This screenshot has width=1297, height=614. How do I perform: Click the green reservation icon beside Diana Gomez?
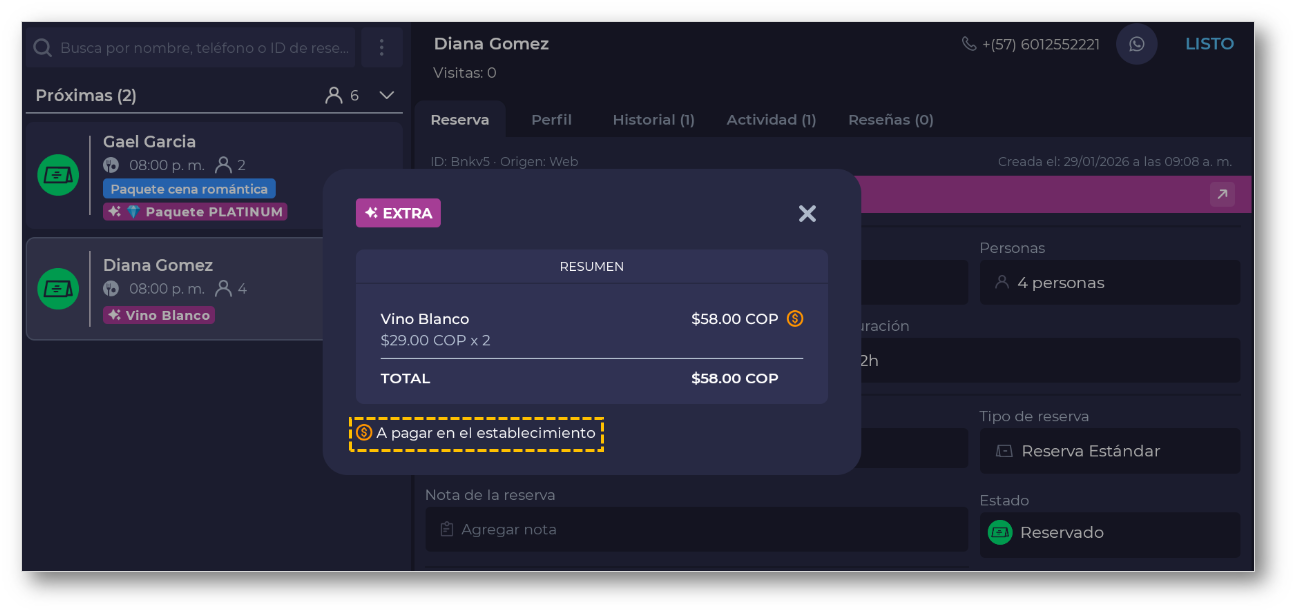[58, 289]
